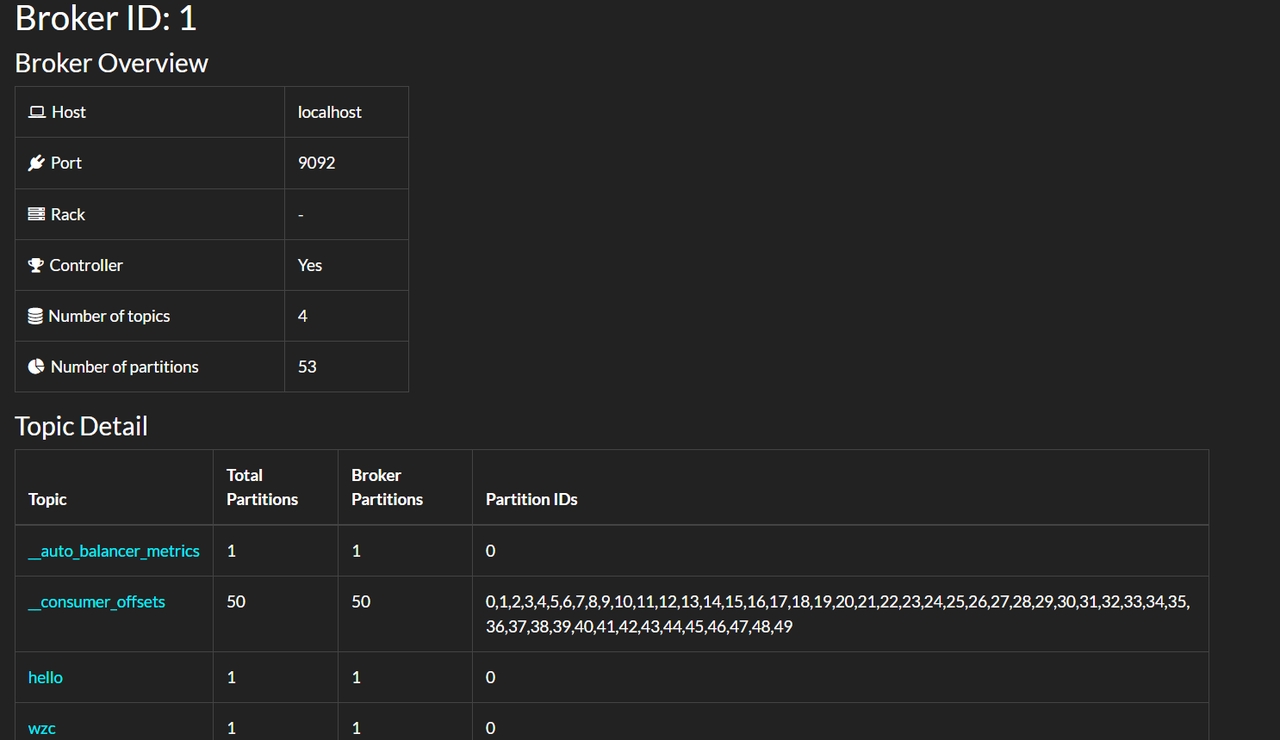Click the server icon beside Rack
Viewport: 1280px width, 740px height.
click(x=37, y=214)
